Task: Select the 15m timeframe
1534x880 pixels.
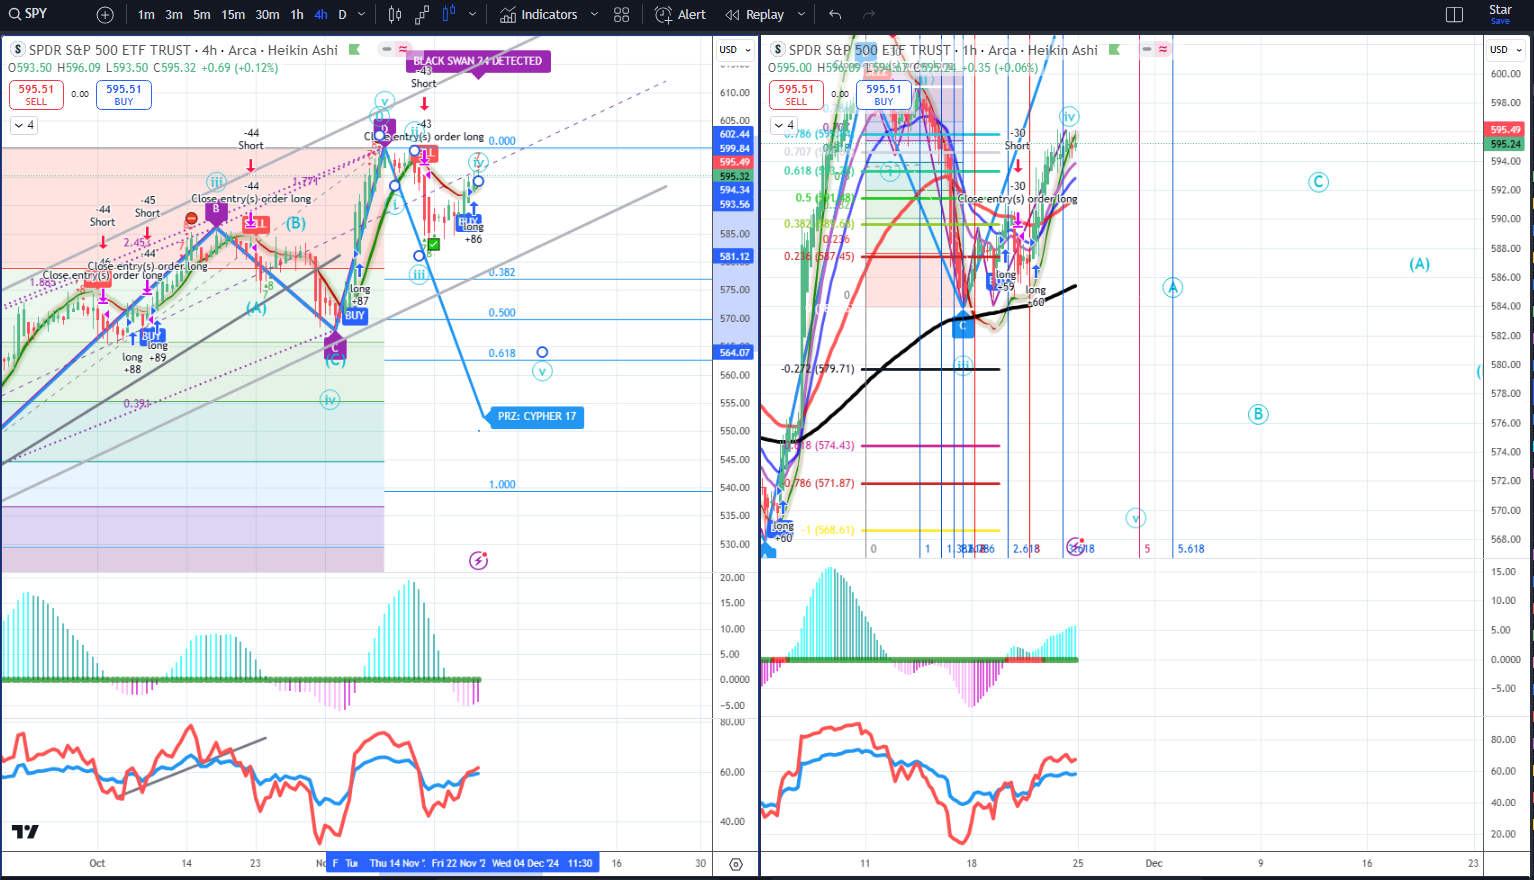Action: coord(233,15)
